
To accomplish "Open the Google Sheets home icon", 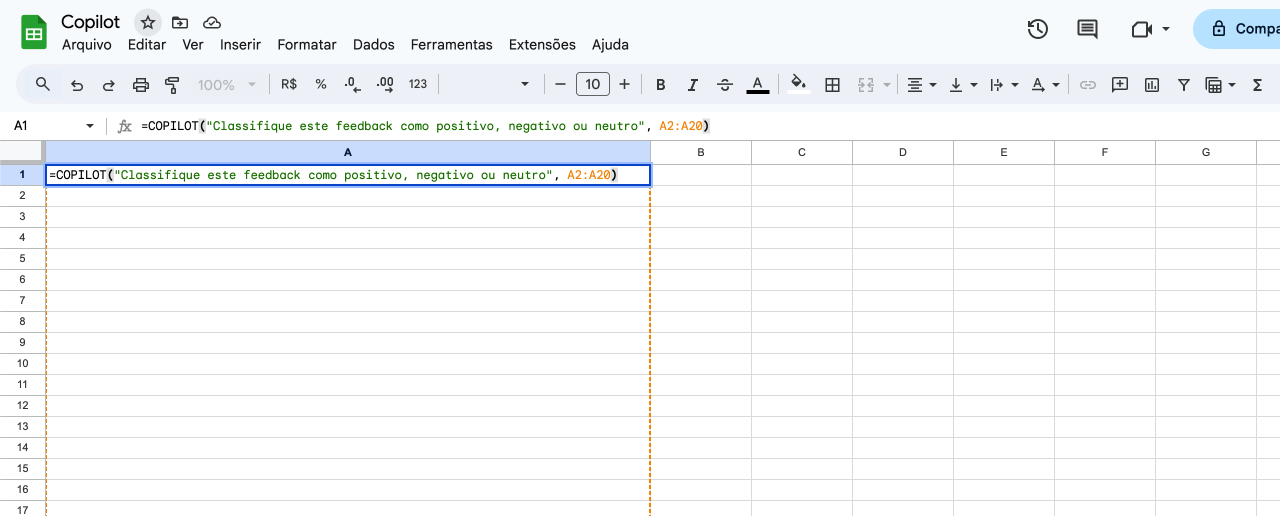I will [x=34, y=32].
